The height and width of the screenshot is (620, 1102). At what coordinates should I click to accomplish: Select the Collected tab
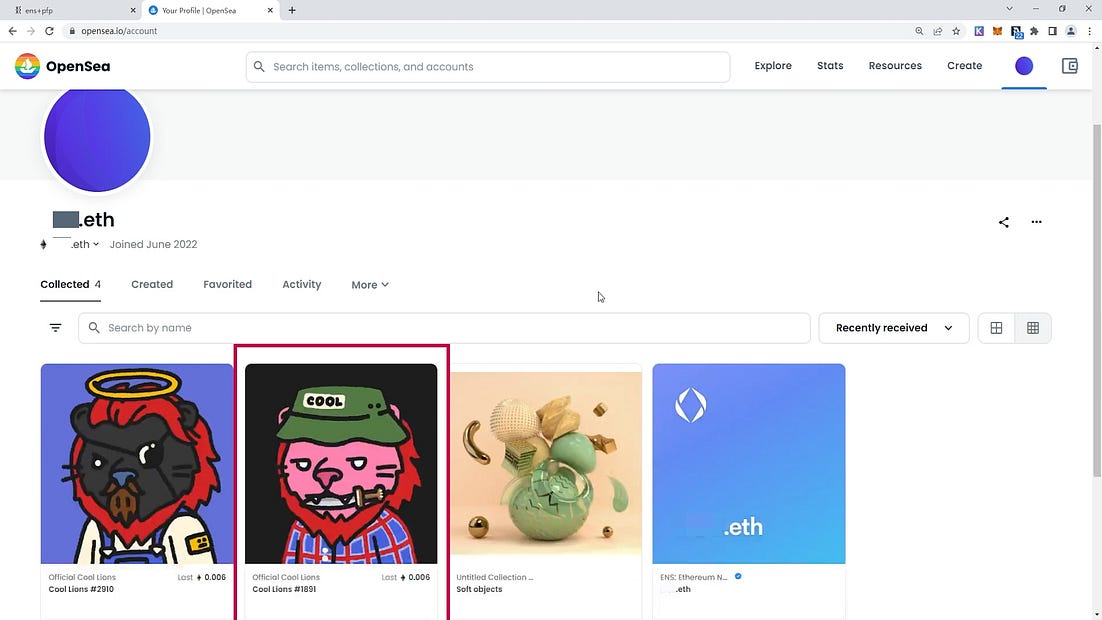click(70, 285)
